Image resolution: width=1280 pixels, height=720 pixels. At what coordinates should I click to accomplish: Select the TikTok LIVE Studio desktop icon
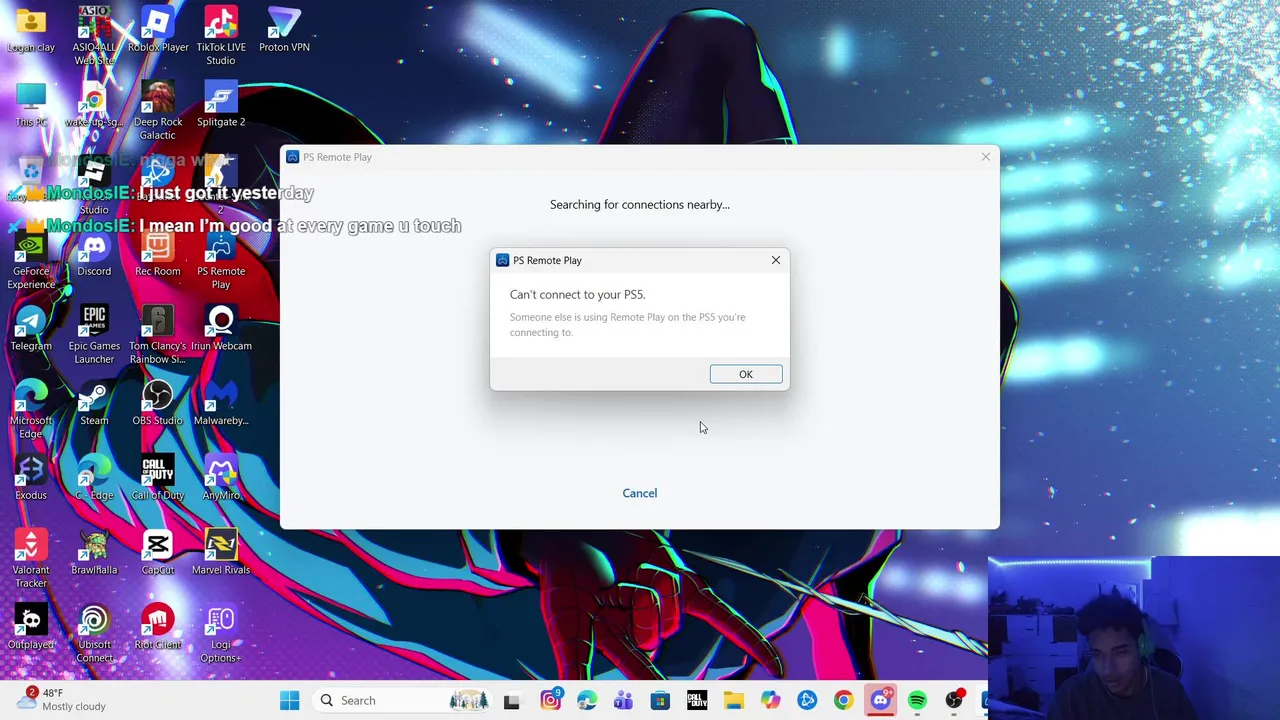click(221, 36)
